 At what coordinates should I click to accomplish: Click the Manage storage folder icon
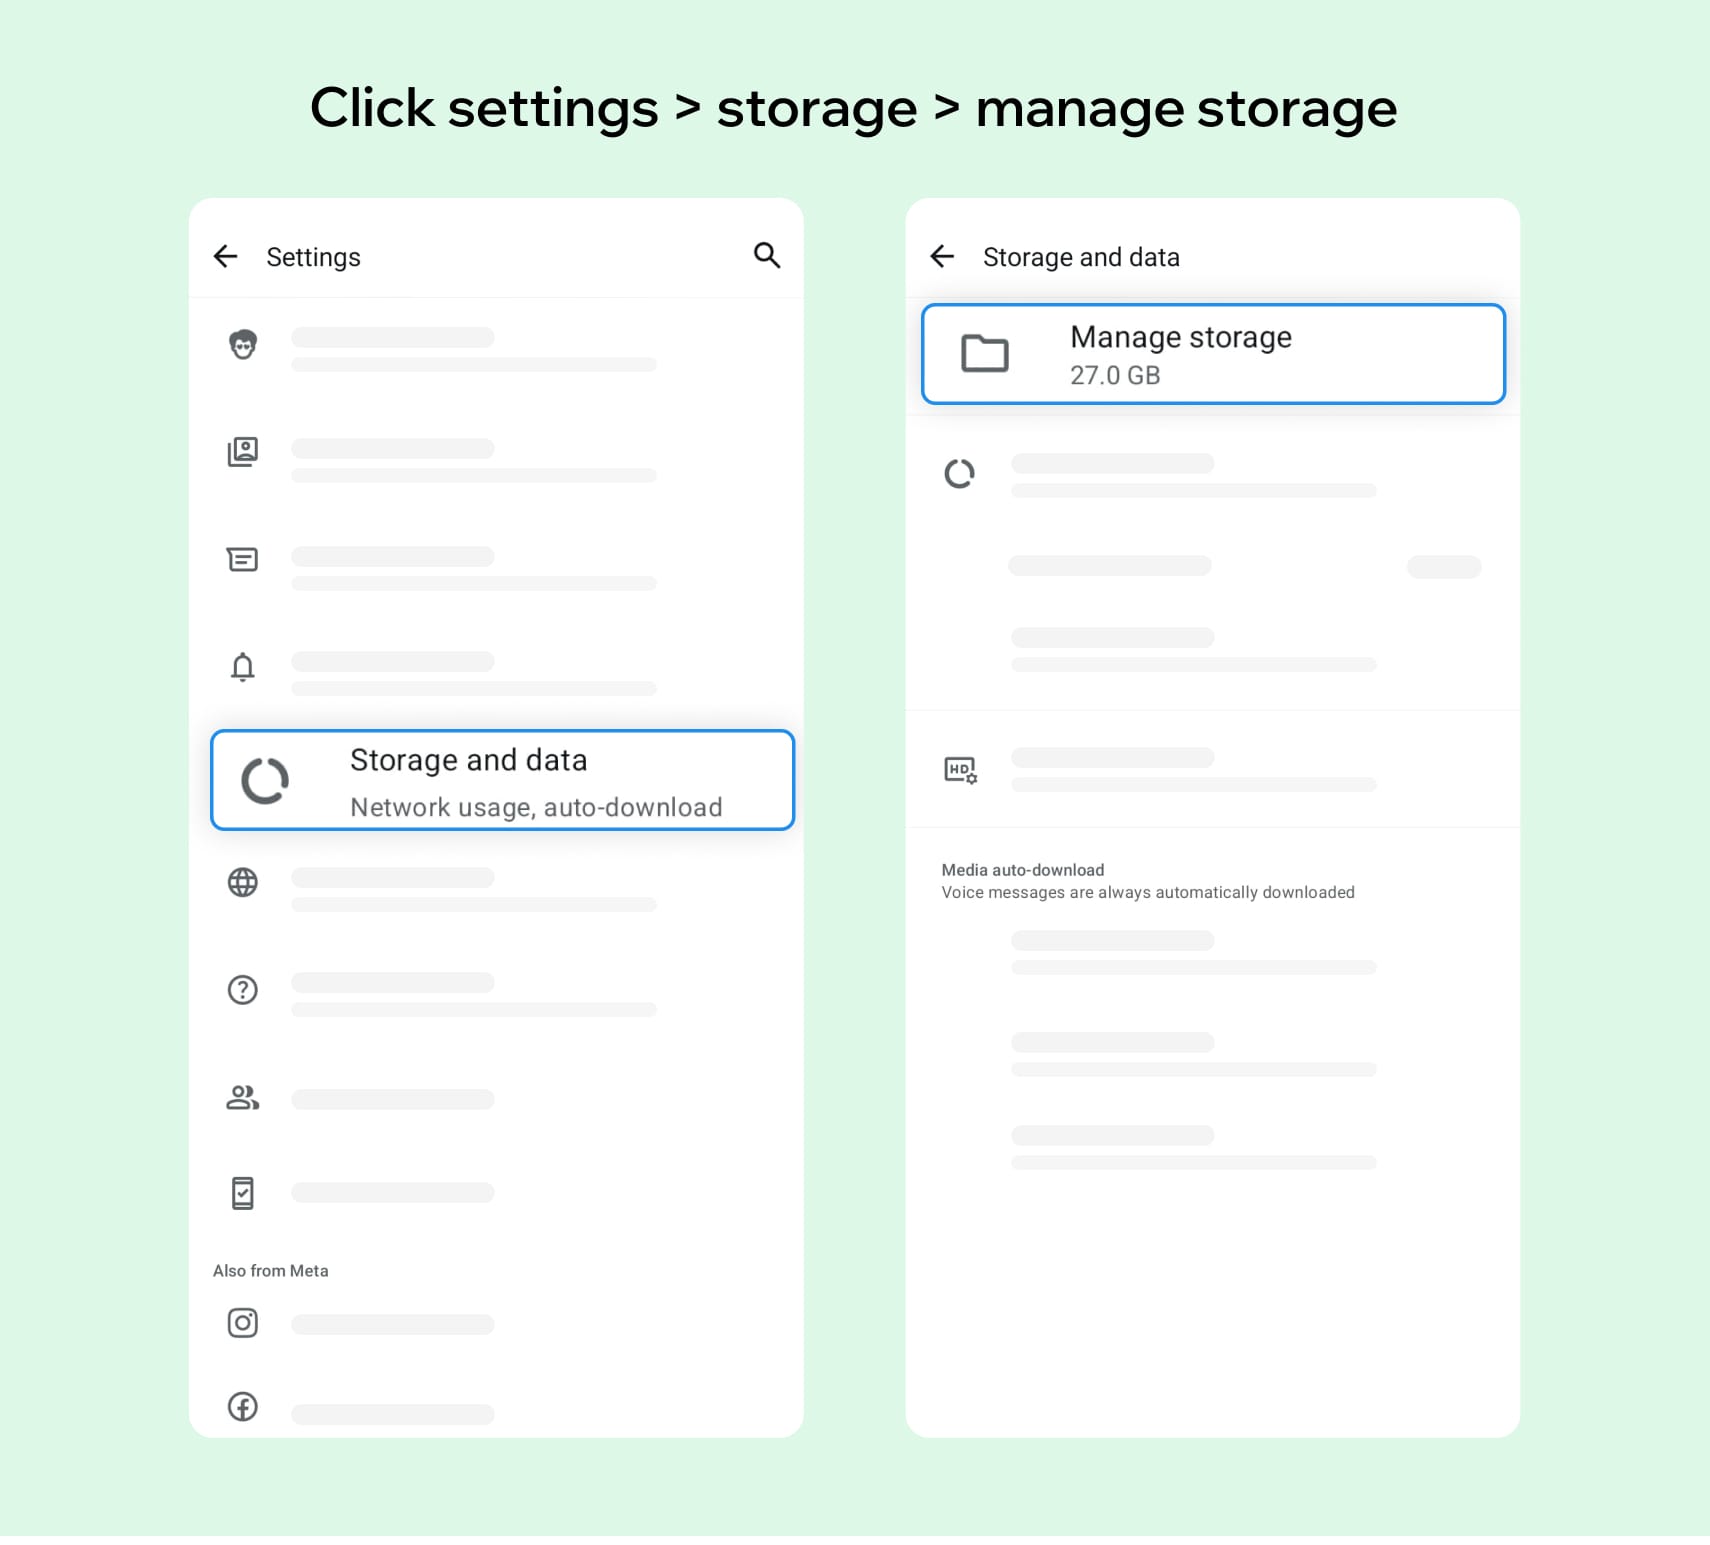pos(985,354)
